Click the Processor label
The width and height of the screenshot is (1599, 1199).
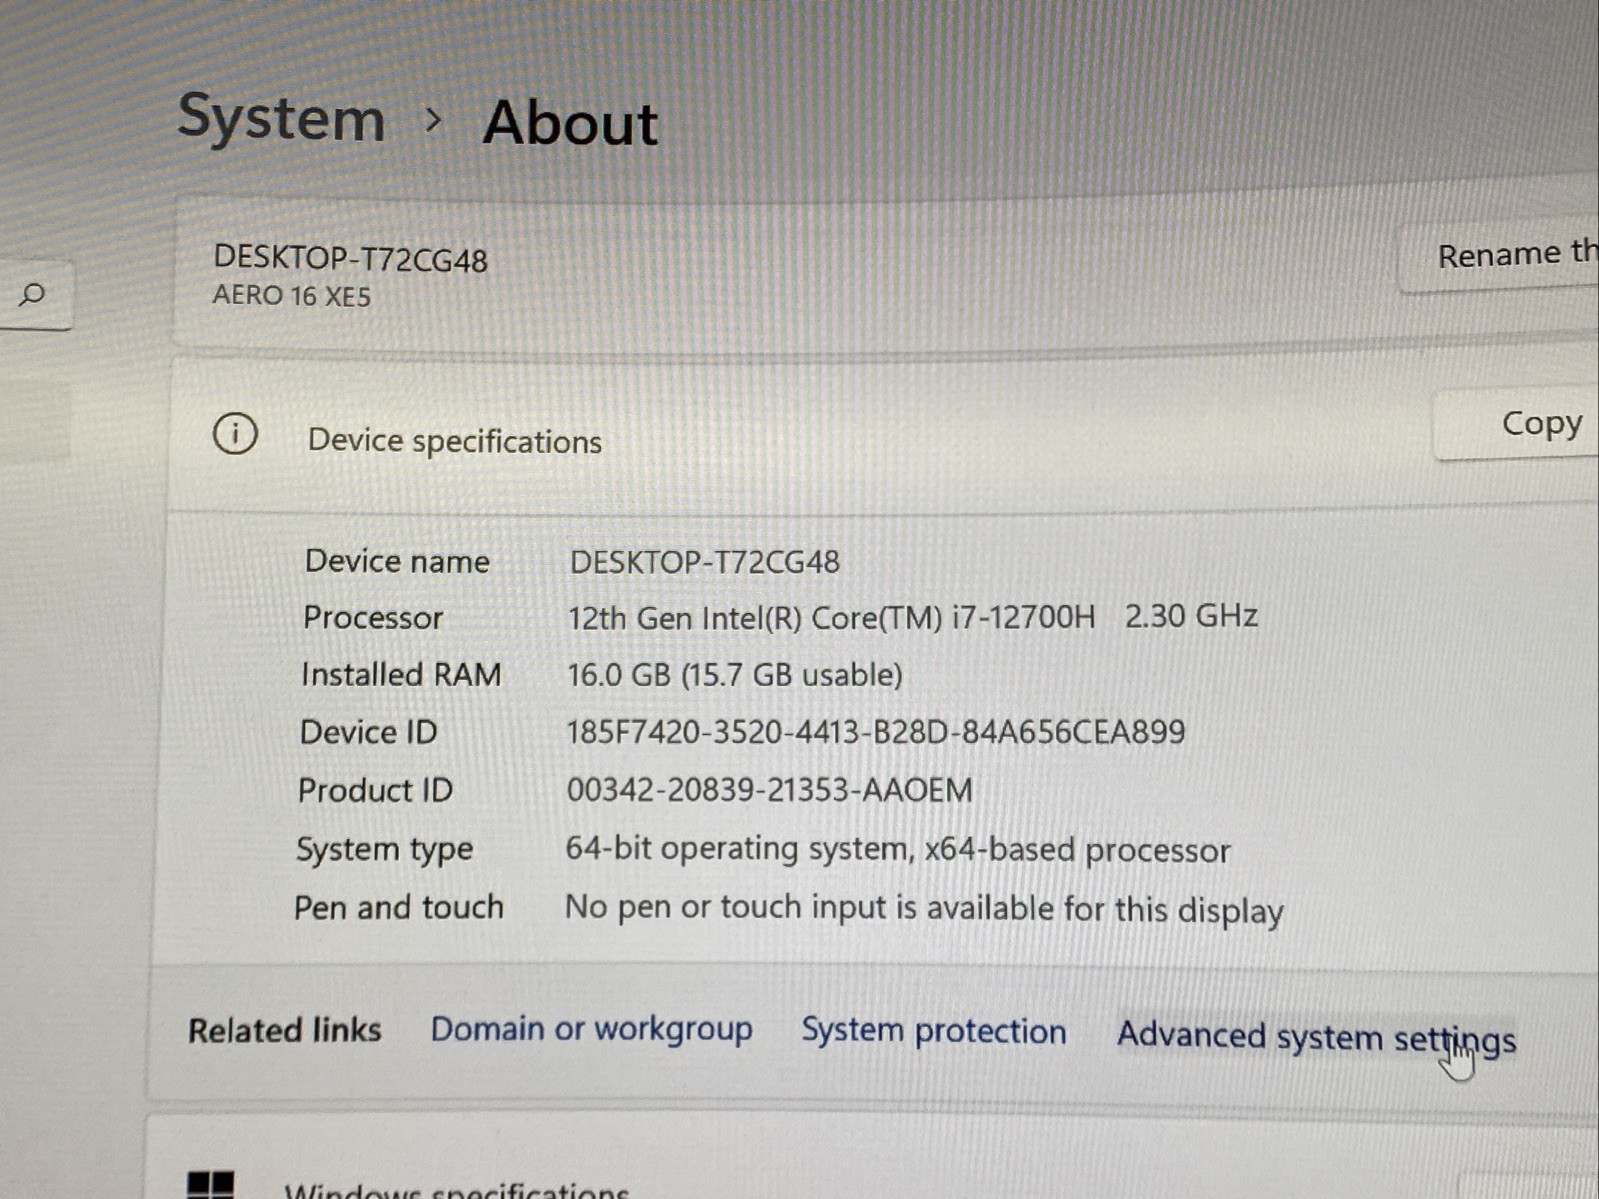point(372,618)
